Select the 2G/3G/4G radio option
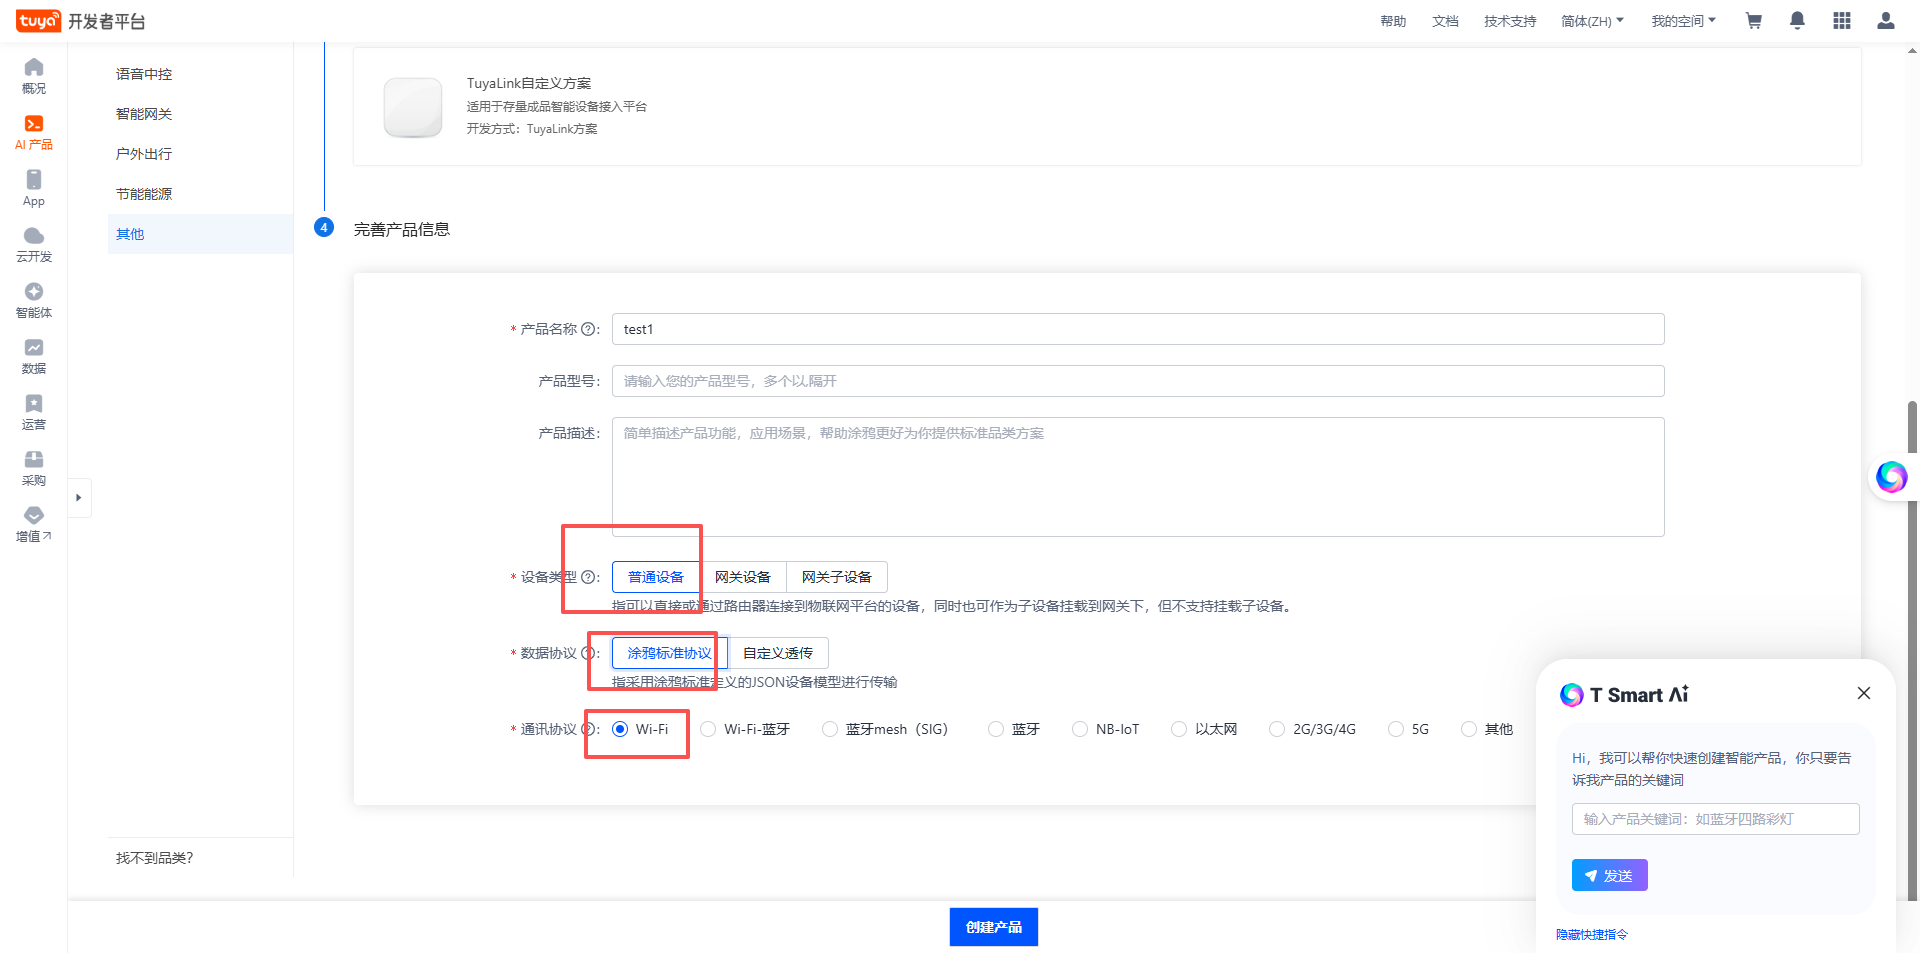Image resolution: width=1920 pixels, height=953 pixels. click(1277, 729)
